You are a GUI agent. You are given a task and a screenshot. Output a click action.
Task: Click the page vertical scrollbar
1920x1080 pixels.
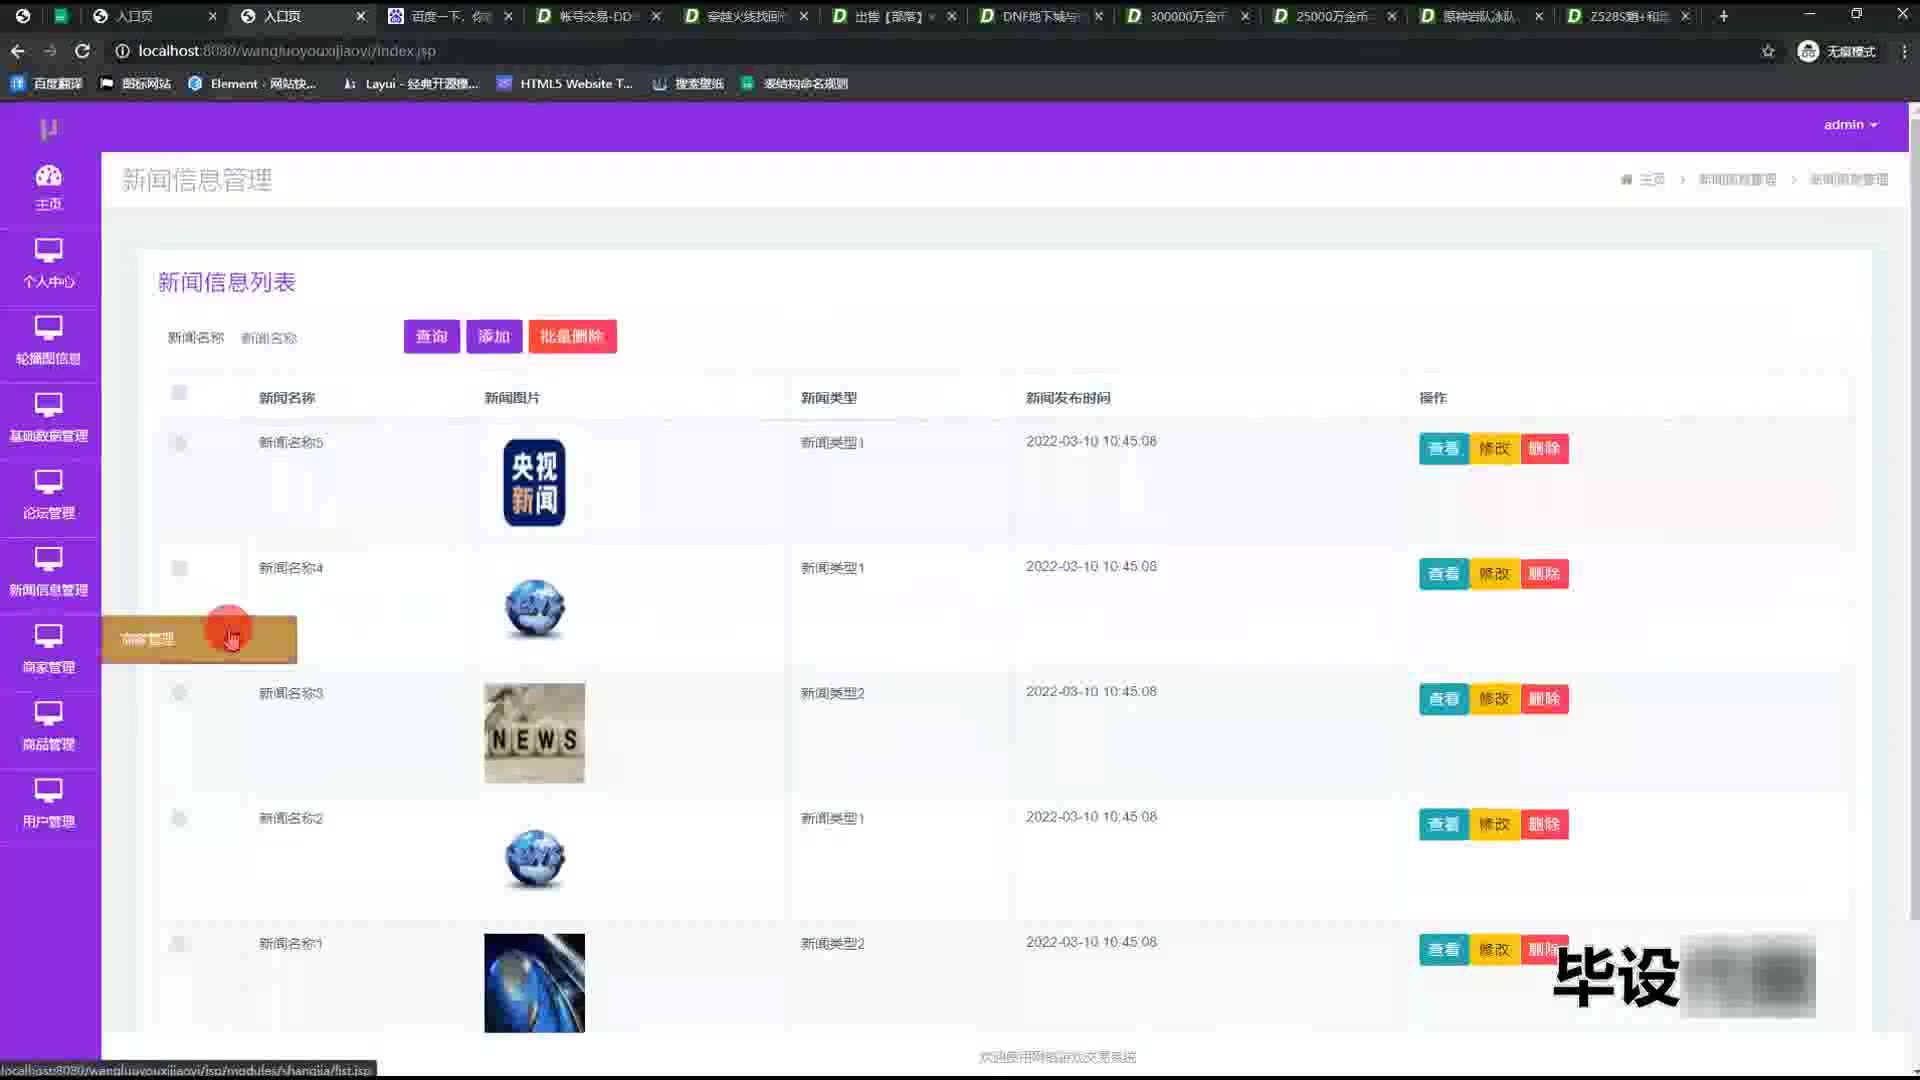tap(1913, 500)
